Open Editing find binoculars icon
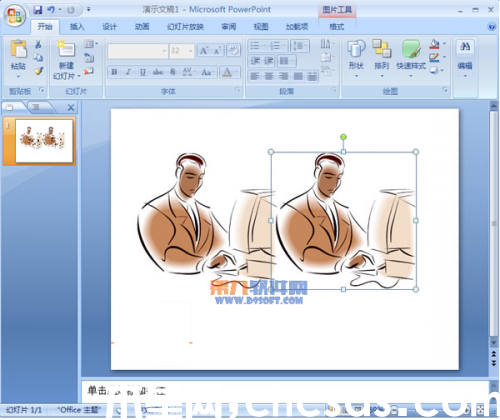 point(465,47)
